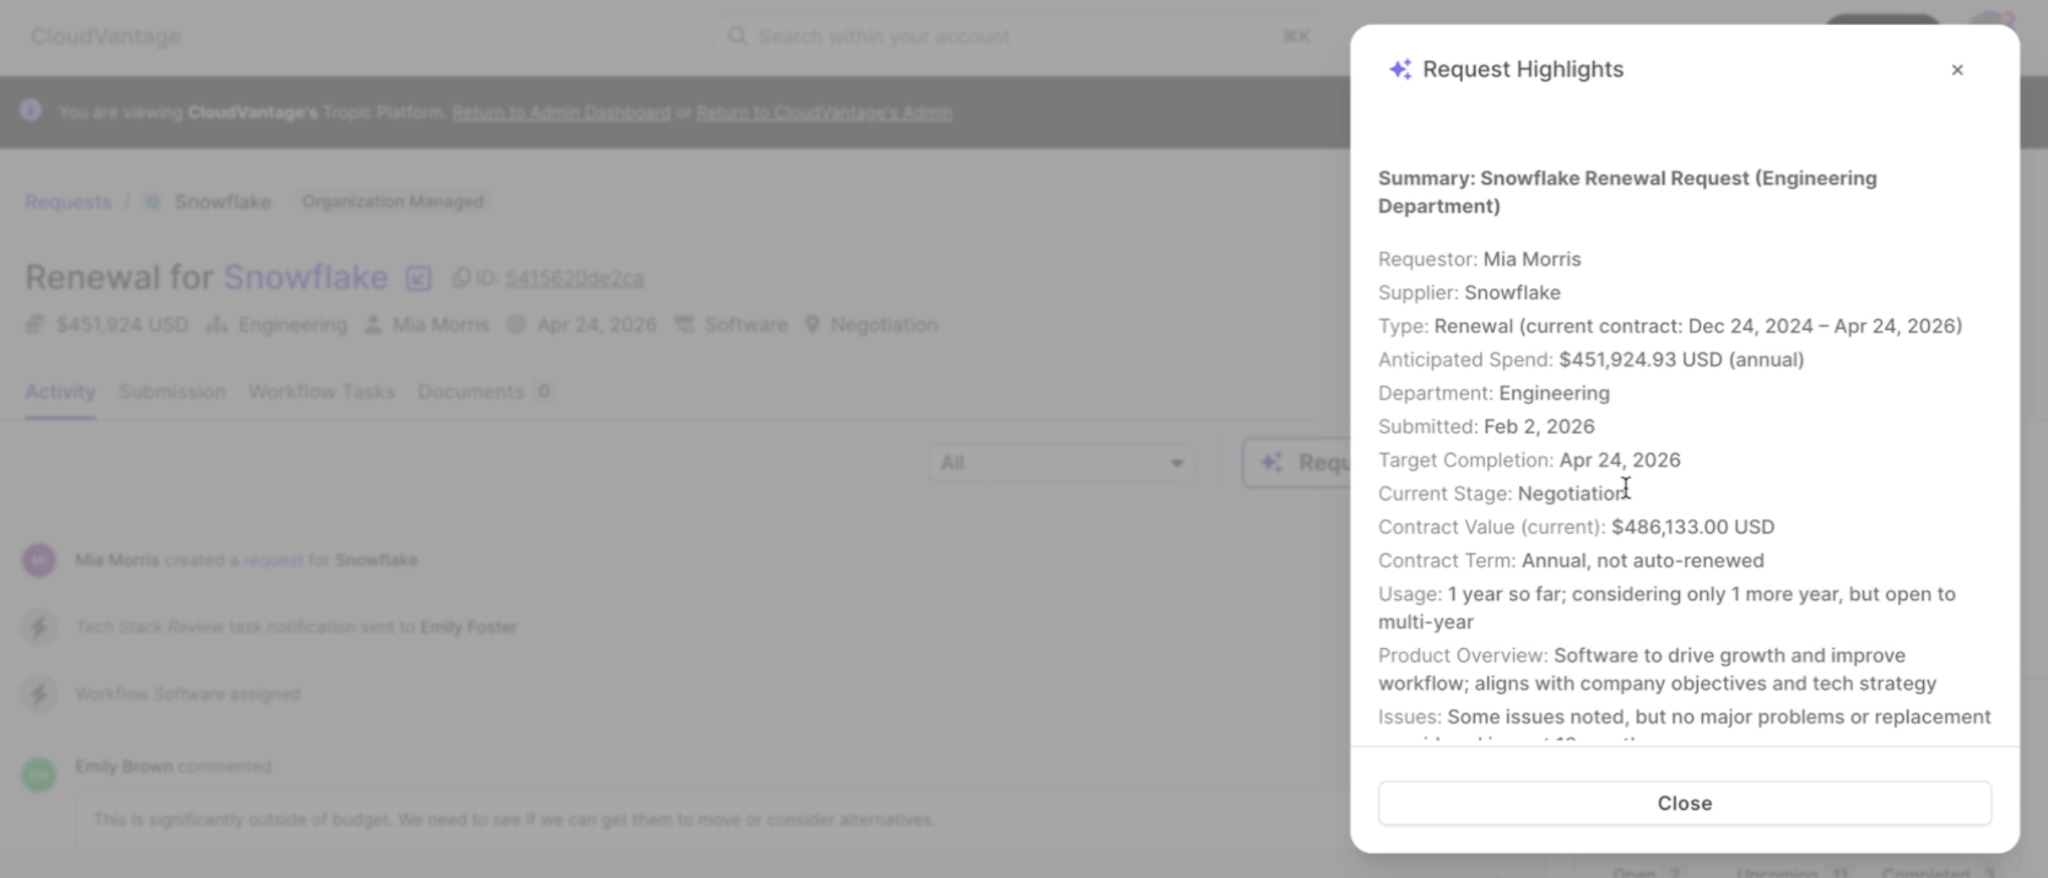2048x878 pixels.
Task: Click the cost icon beside $451,924 USD
Action: pyautogui.click(x=35, y=325)
